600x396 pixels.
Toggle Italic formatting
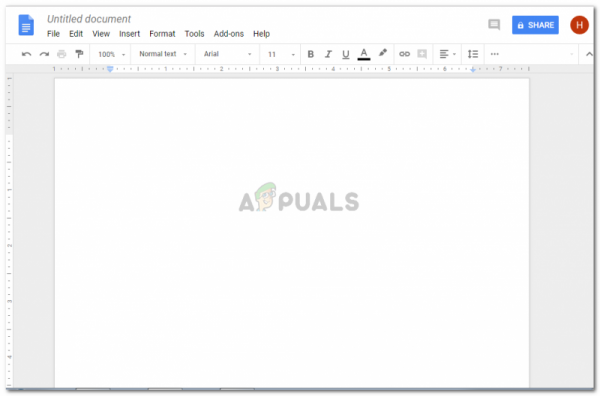[x=328, y=54]
